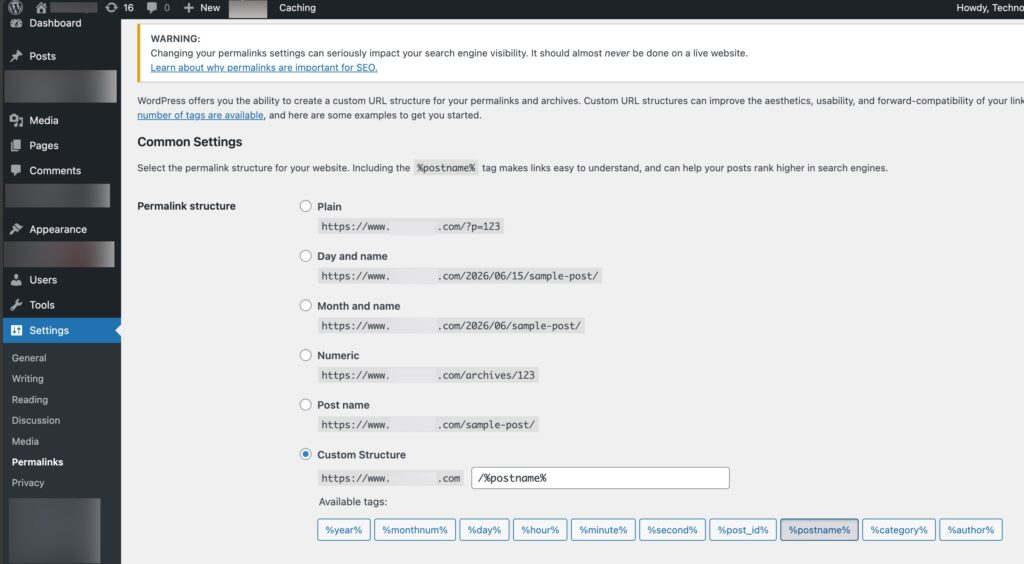Click the custom structure input field
Image resolution: width=1024 pixels, height=564 pixels.
click(600, 478)
